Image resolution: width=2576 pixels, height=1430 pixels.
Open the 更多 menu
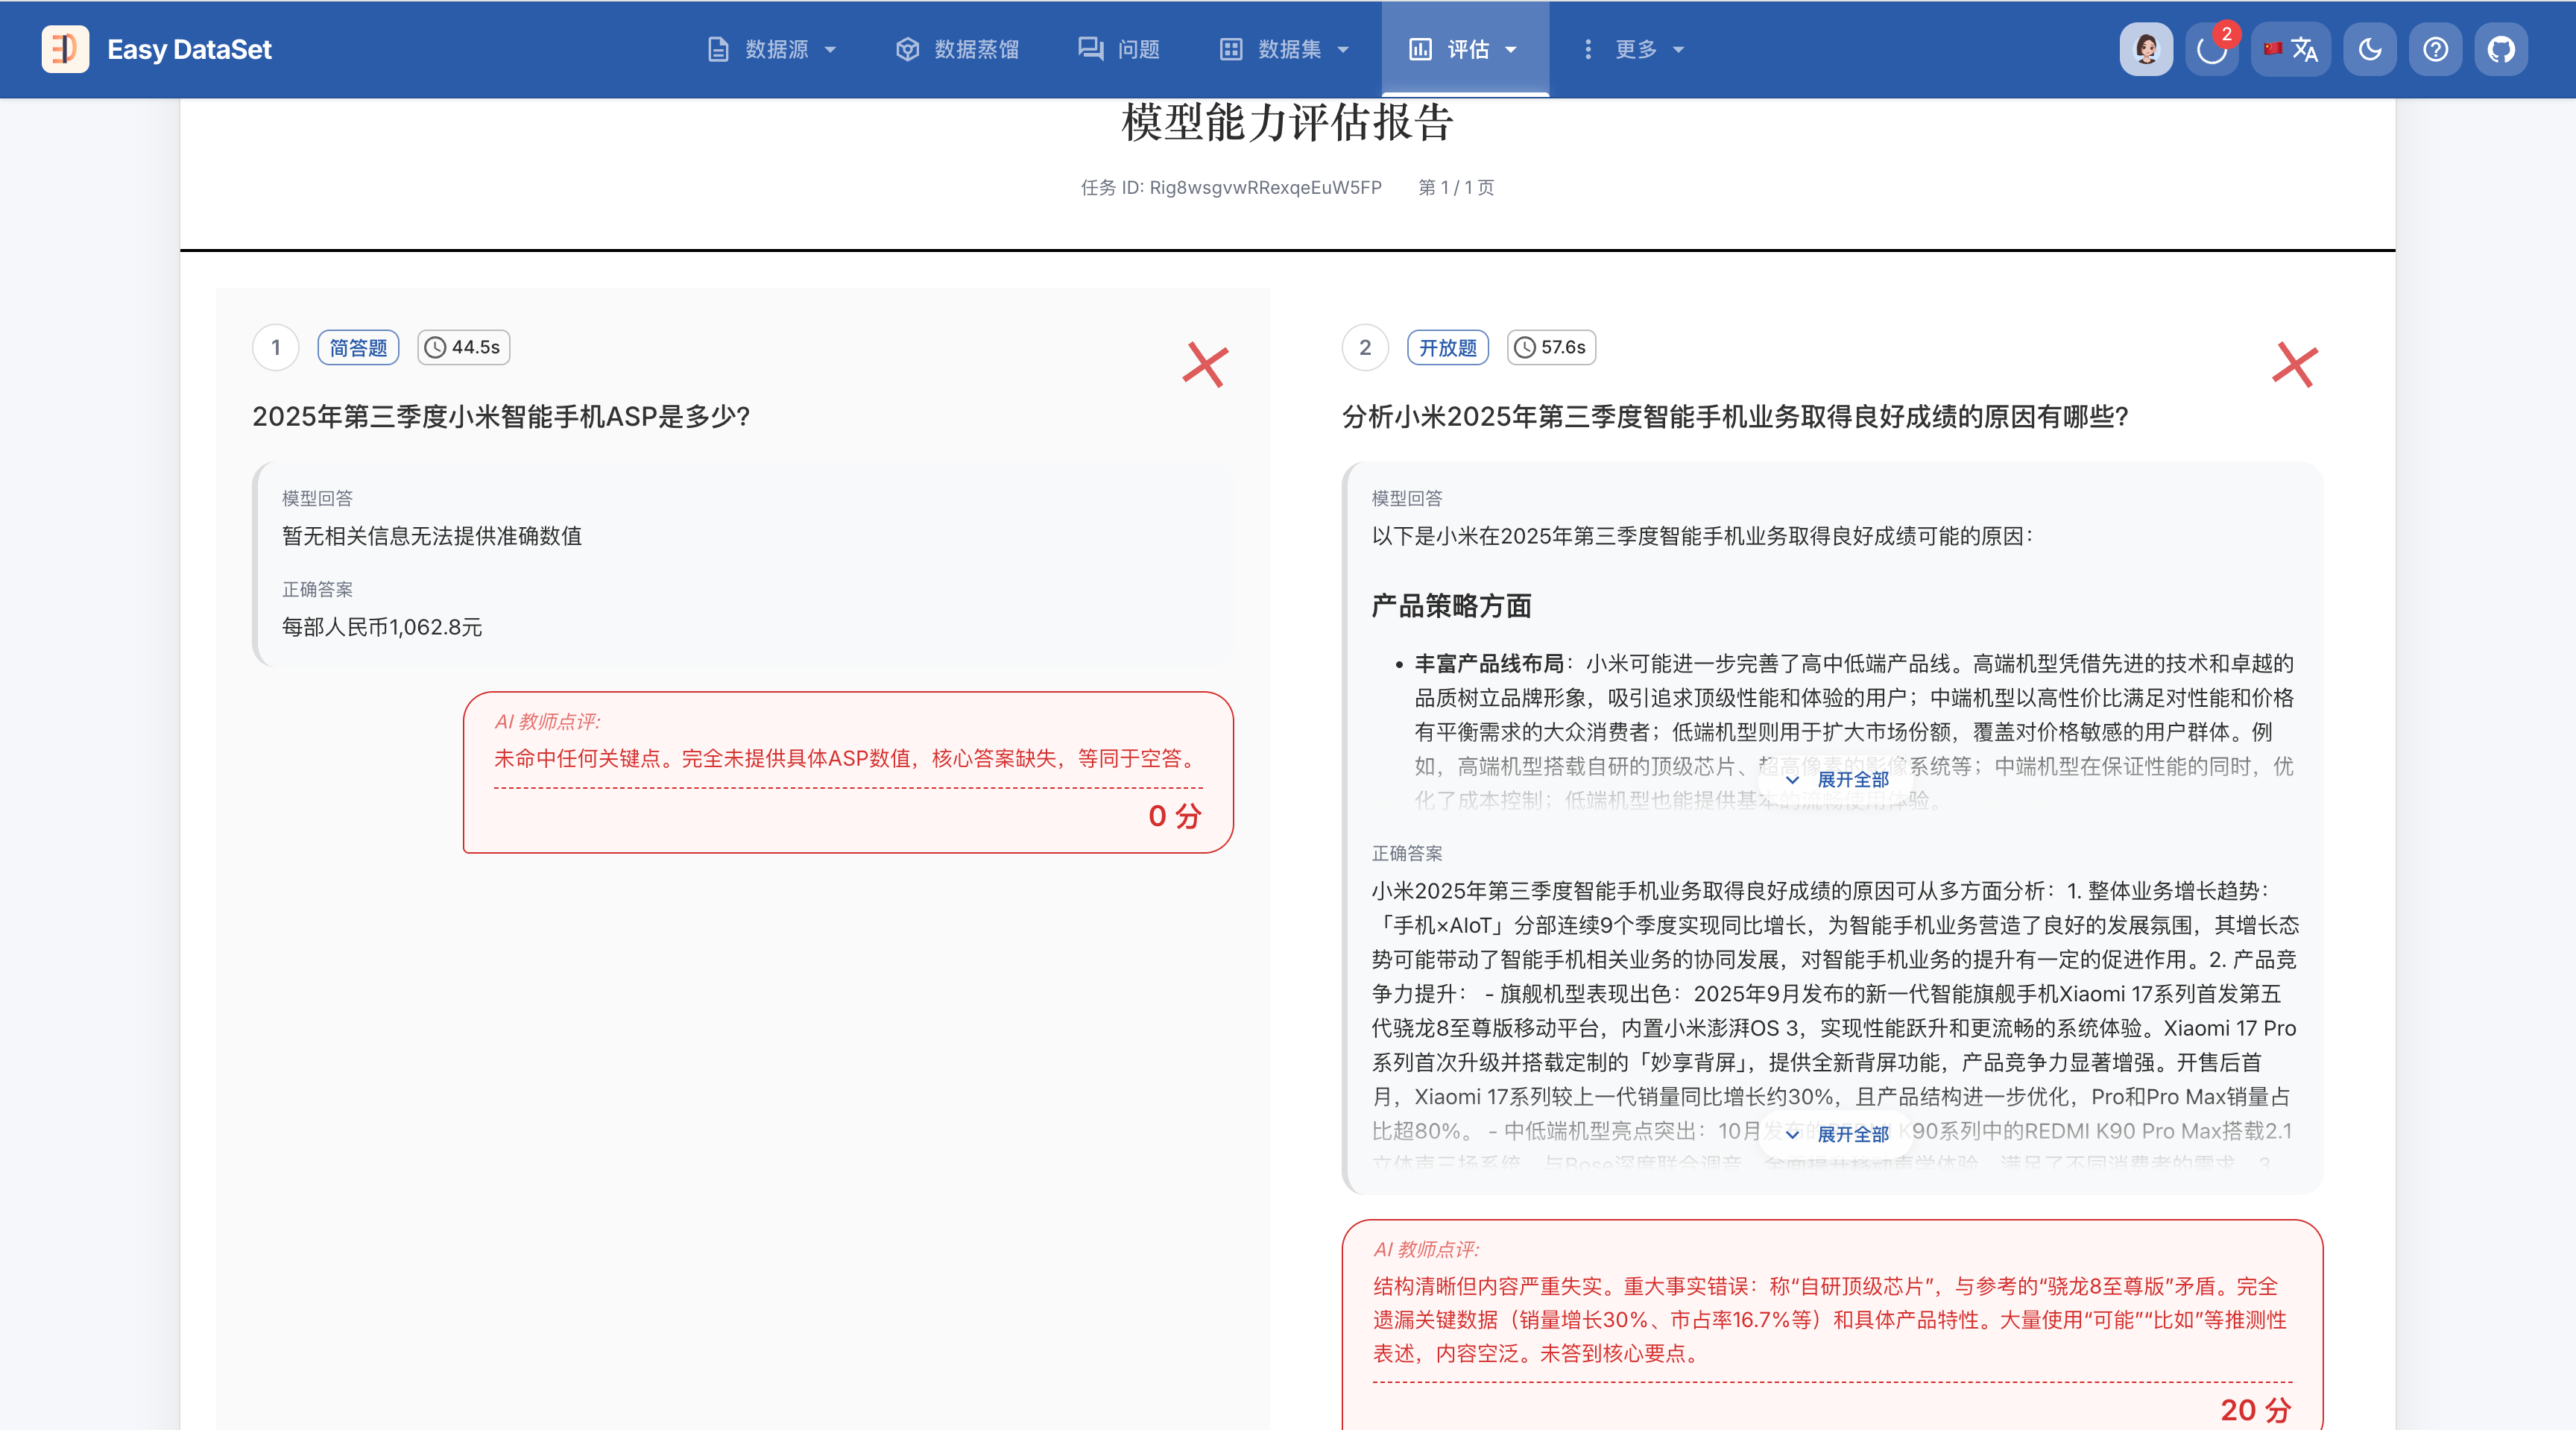coord(1634,49)
